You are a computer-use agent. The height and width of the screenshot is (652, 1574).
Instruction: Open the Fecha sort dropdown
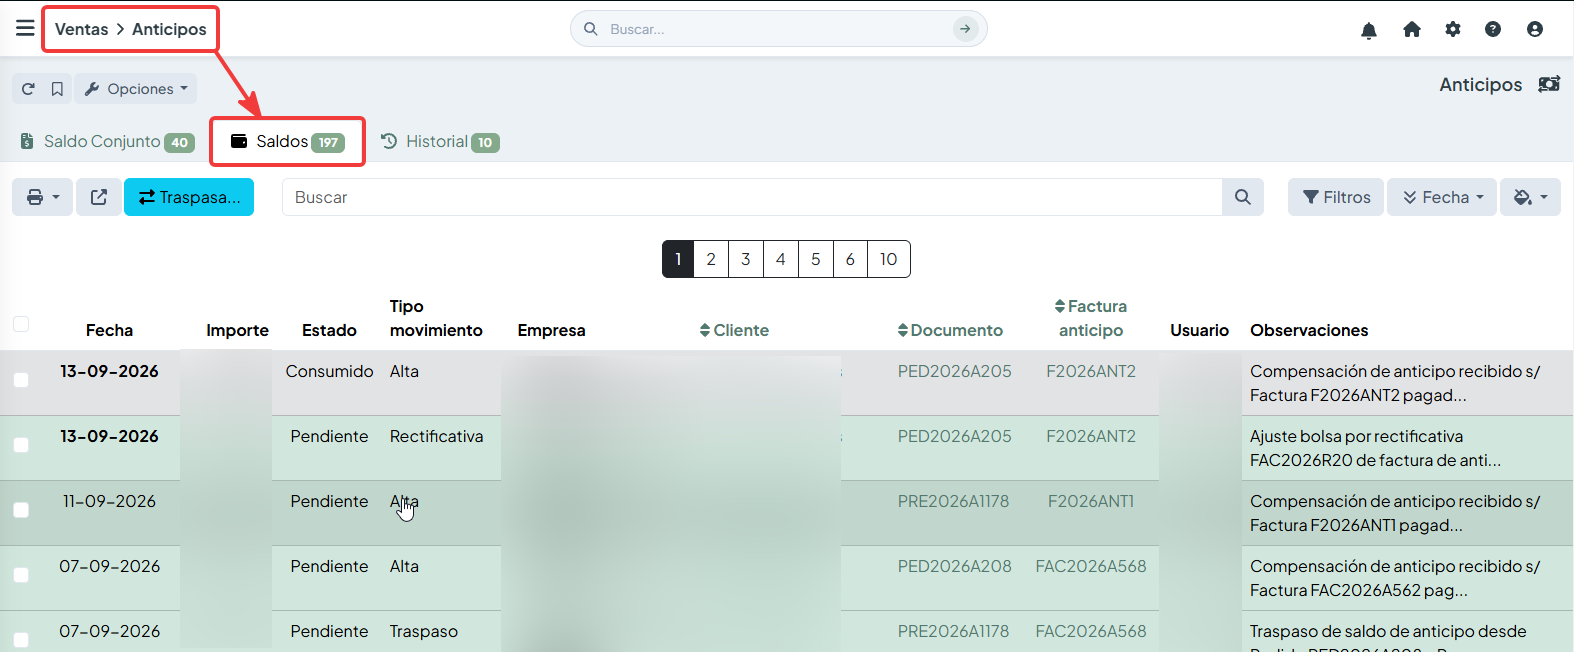click(x=1442, y=197)
